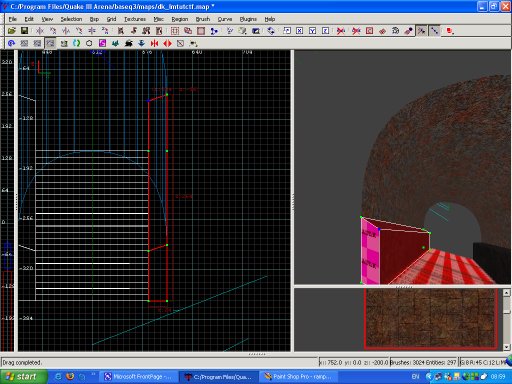This screenshot has width=512, height=384.
Task: Select the brown brick texture thumbnail
Action: click(431, 318)
